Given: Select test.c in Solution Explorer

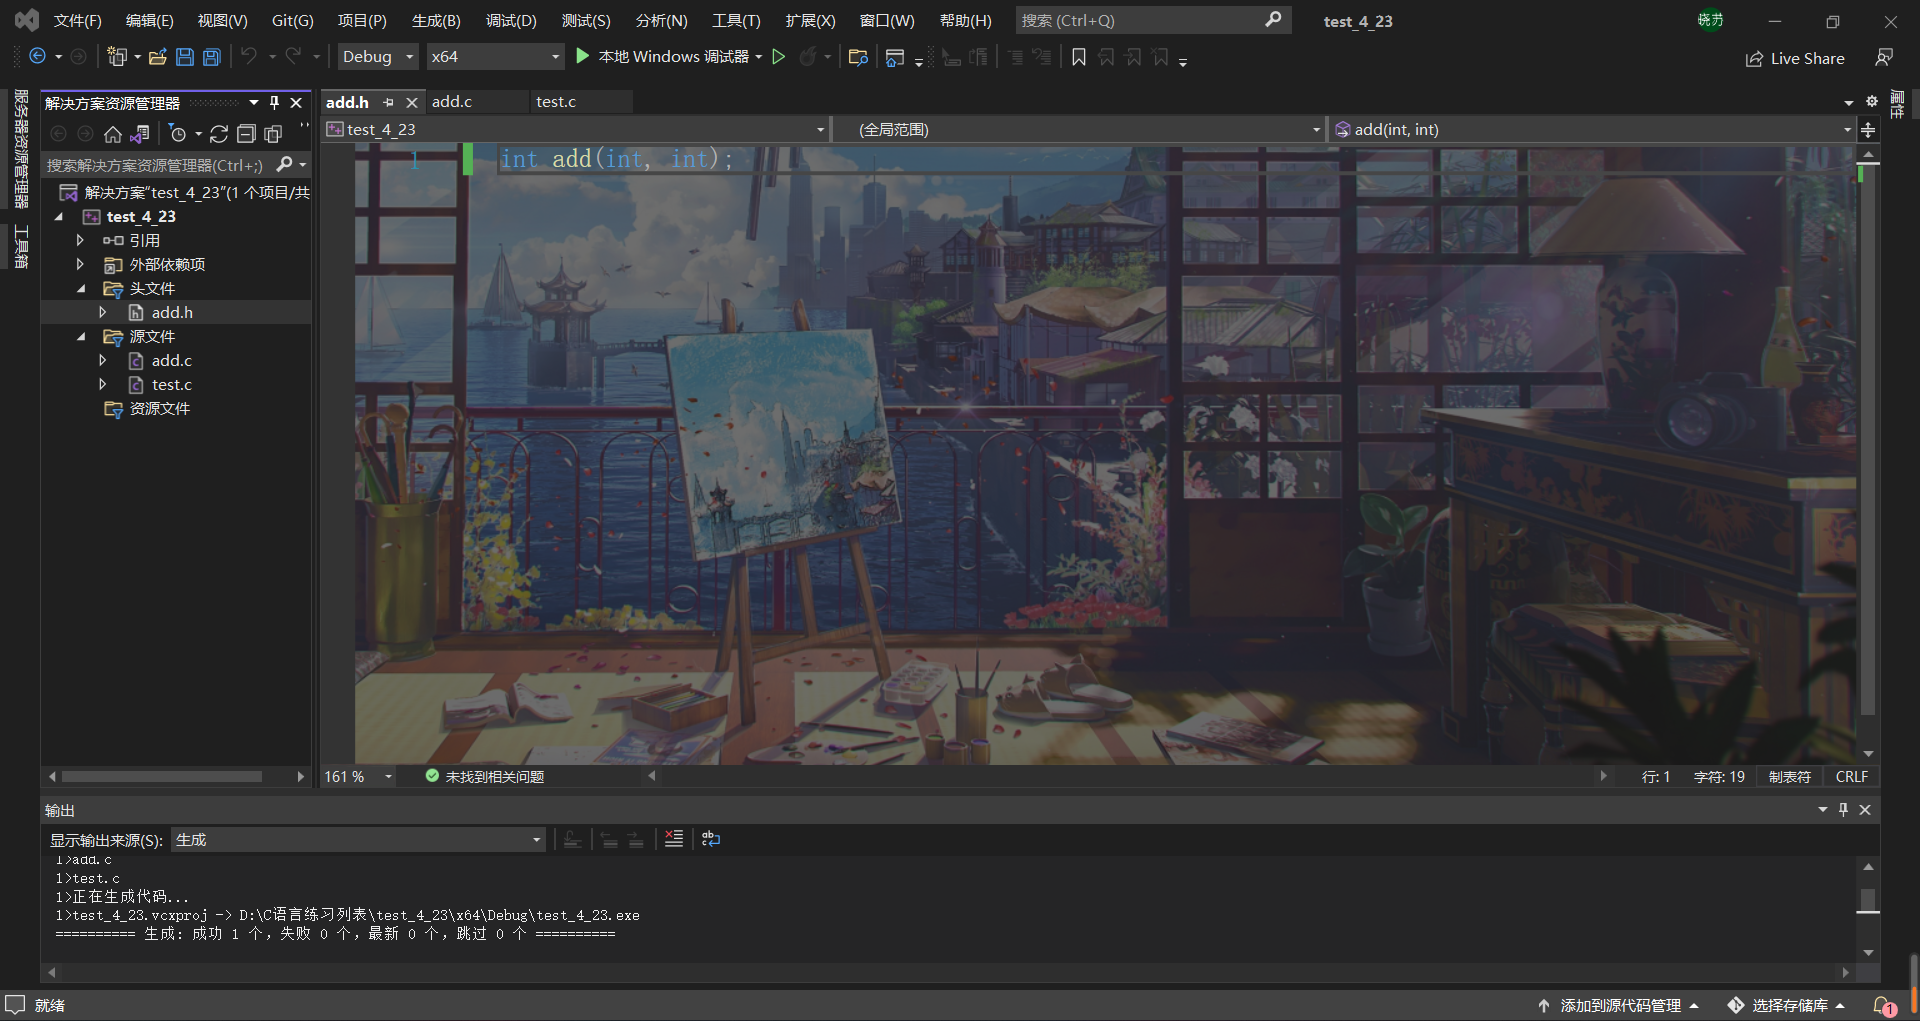Looking at the screenshot, I should (172, 385).
